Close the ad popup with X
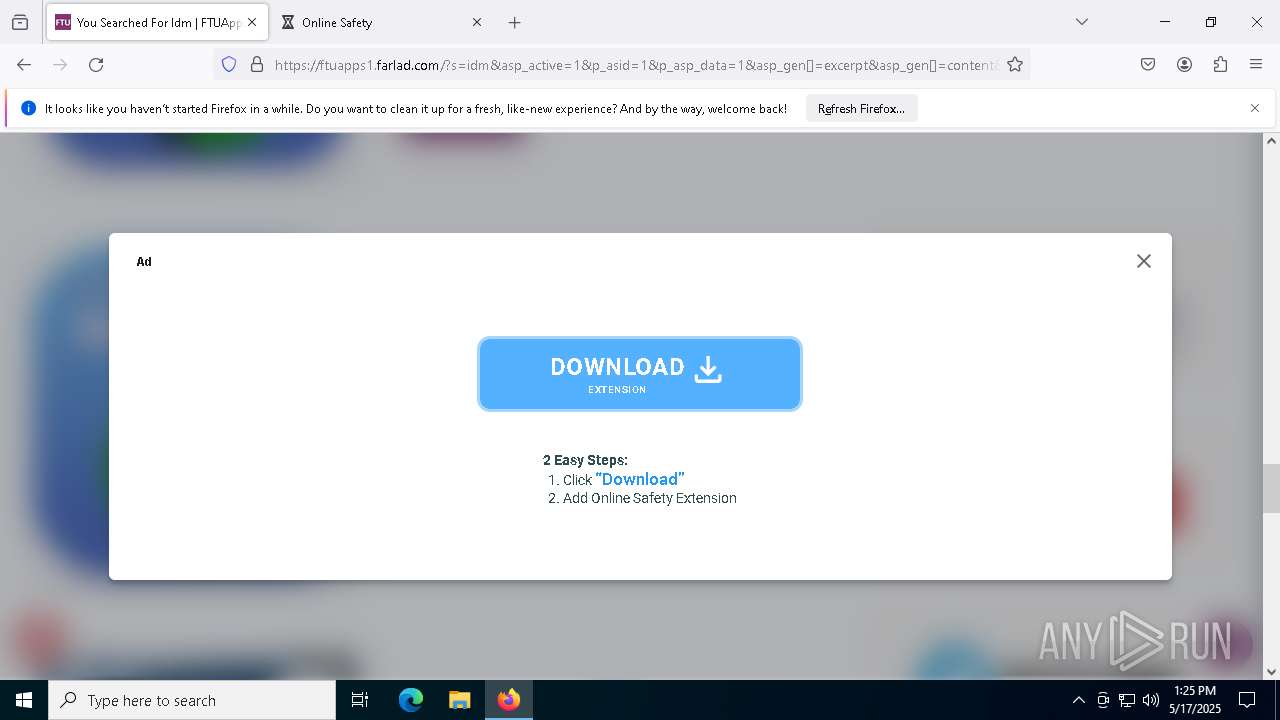Image resolution: width=1280 pixels, height=720 pixels. 1144,261
